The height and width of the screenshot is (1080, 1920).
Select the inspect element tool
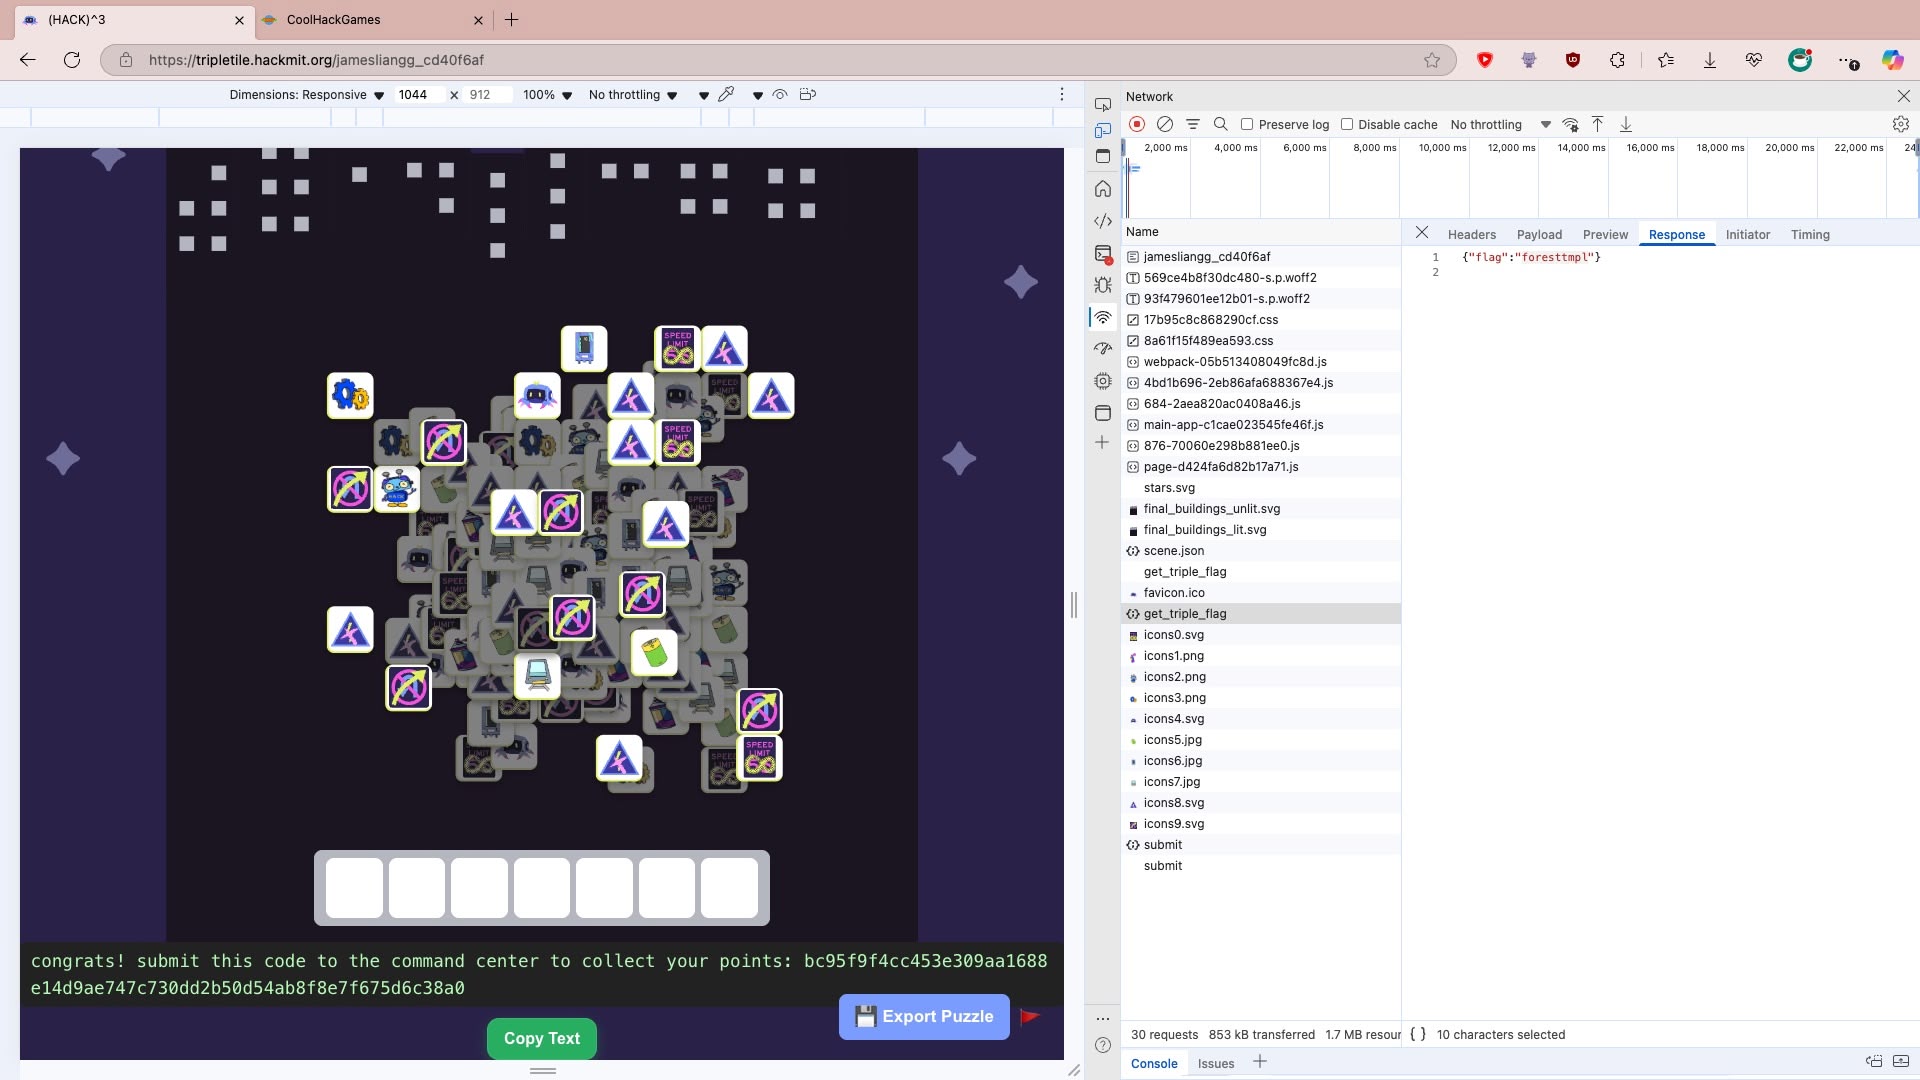[1103, 104]
